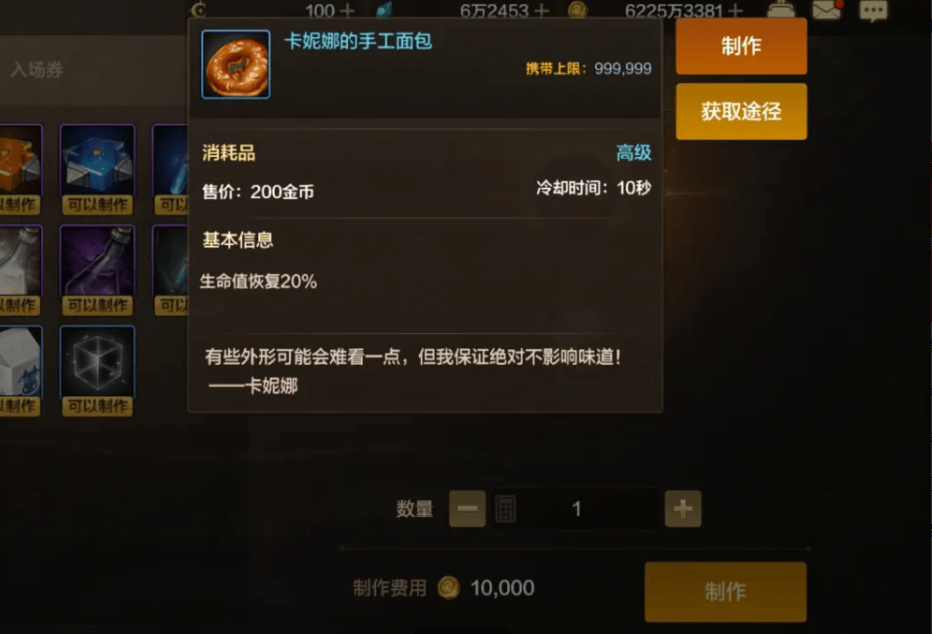Open the quantity calculator keypad icon
932x634 pixels.
point(505,509)
